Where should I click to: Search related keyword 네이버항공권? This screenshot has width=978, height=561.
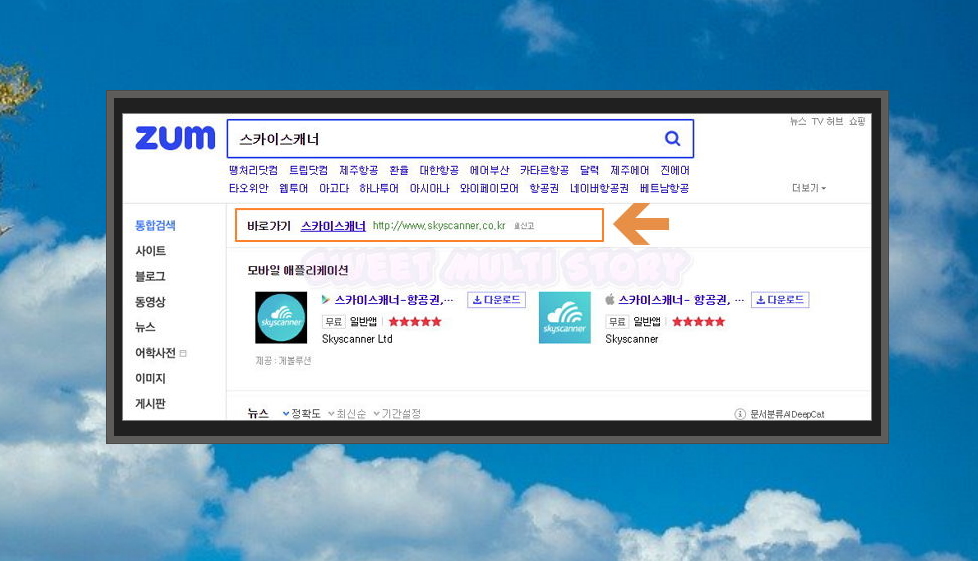click(599, 188)
